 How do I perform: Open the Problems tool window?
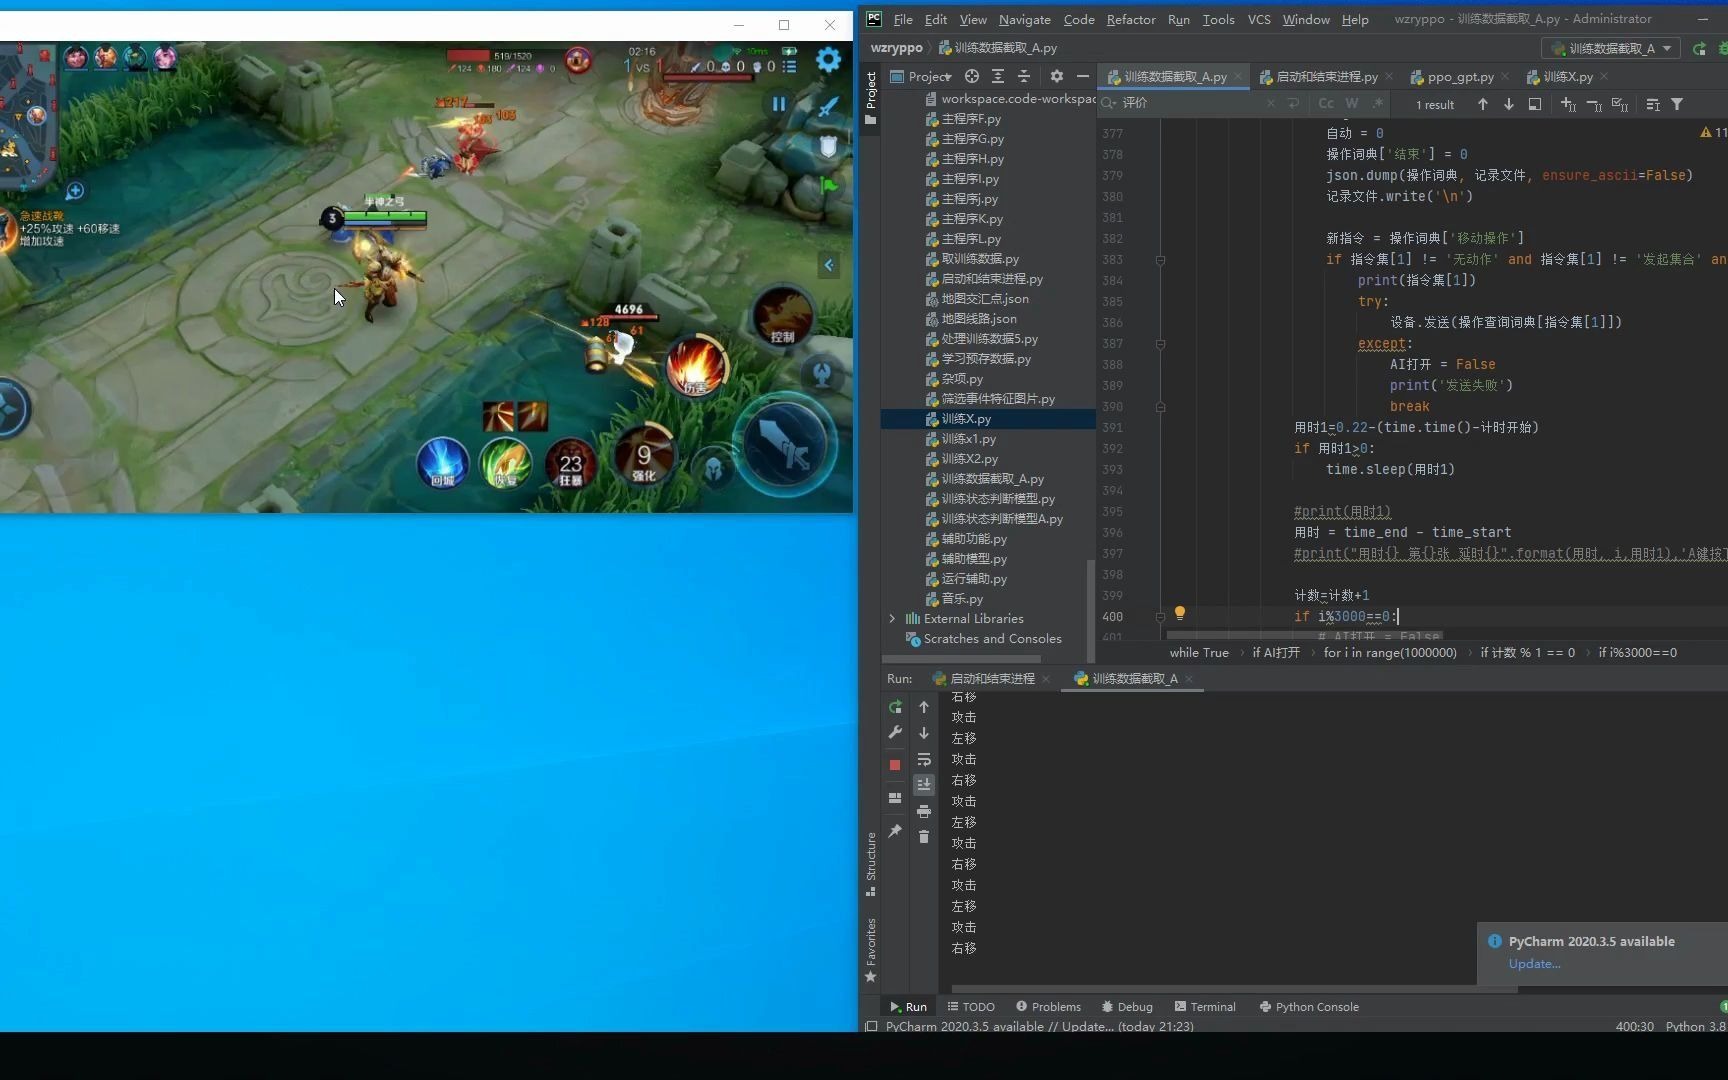coord(1048,1007)
